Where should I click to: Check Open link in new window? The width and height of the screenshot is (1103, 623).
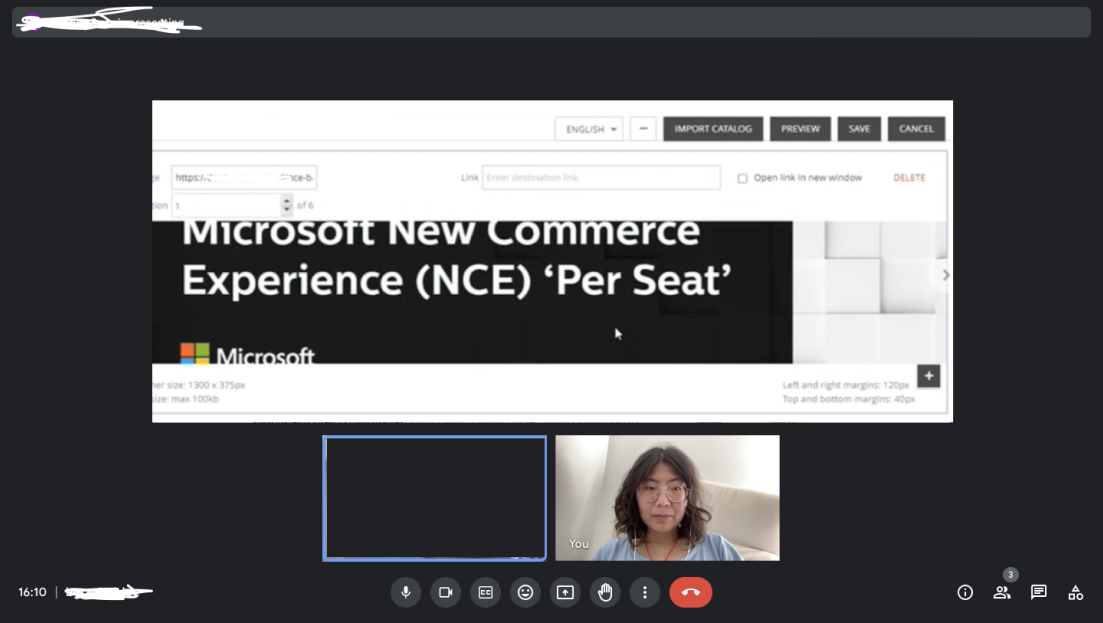[x=742, y=178]
